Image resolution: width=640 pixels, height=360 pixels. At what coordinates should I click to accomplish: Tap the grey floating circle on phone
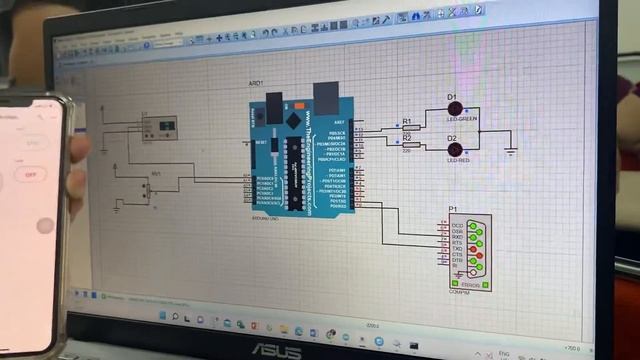point(45,226)
